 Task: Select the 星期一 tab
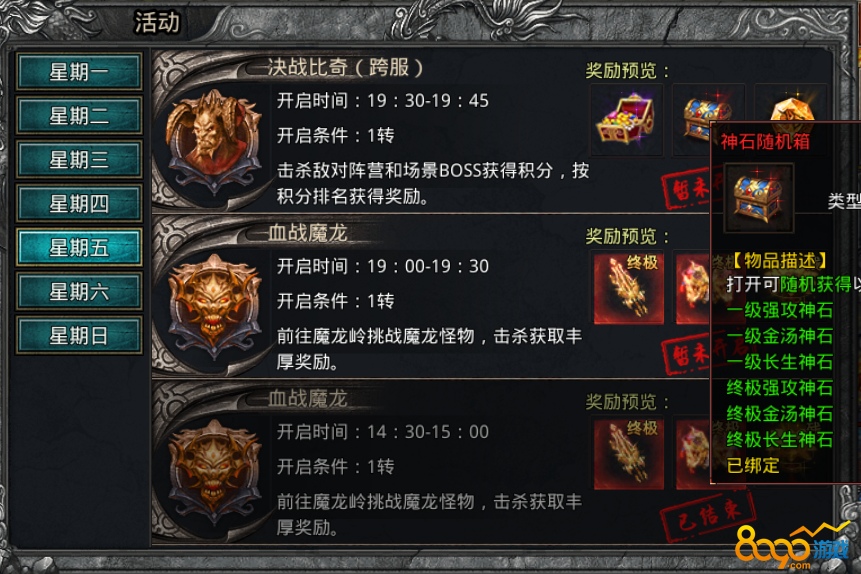(x=79, y=71)
